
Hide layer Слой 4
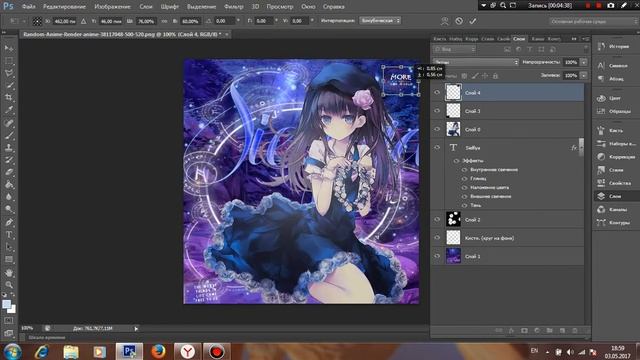437,93
